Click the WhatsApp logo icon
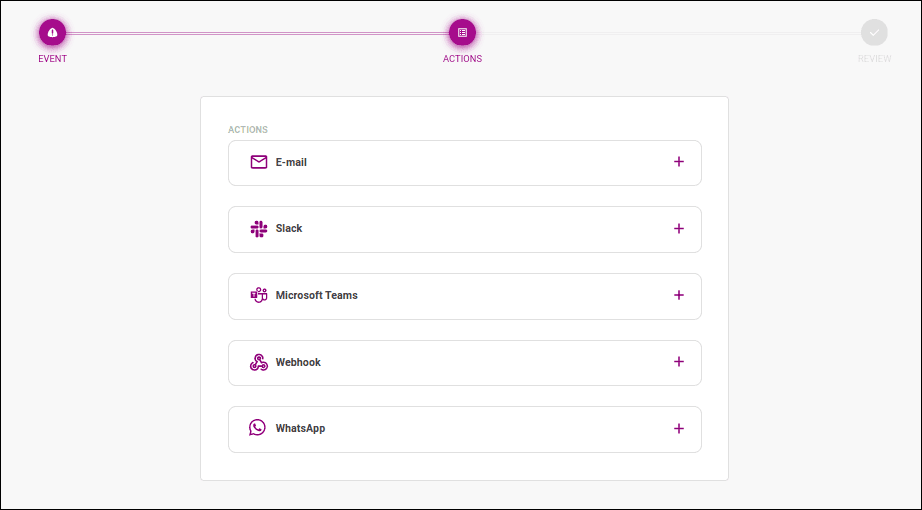 click(x=258, y=428)
